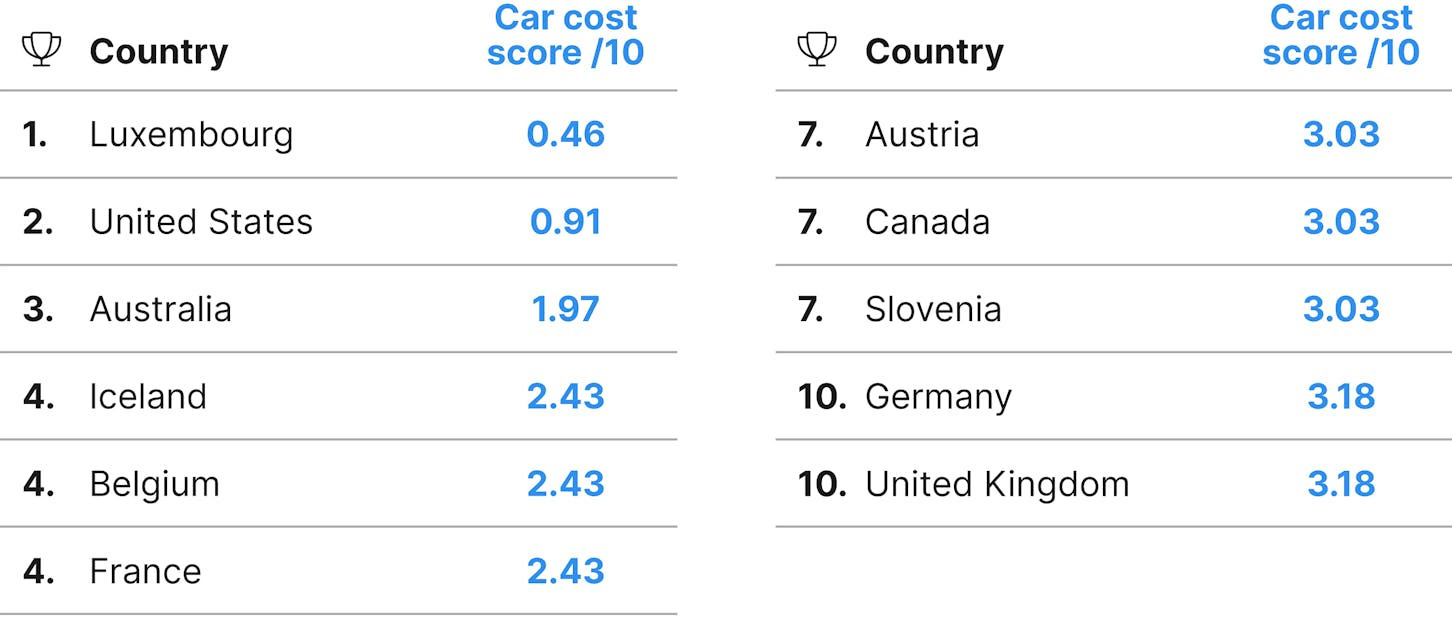This screenshot has width=1452, height=617.
Task: Click the trophy icon in right table header
Action: pyautogui.click(x=817, y=50)
